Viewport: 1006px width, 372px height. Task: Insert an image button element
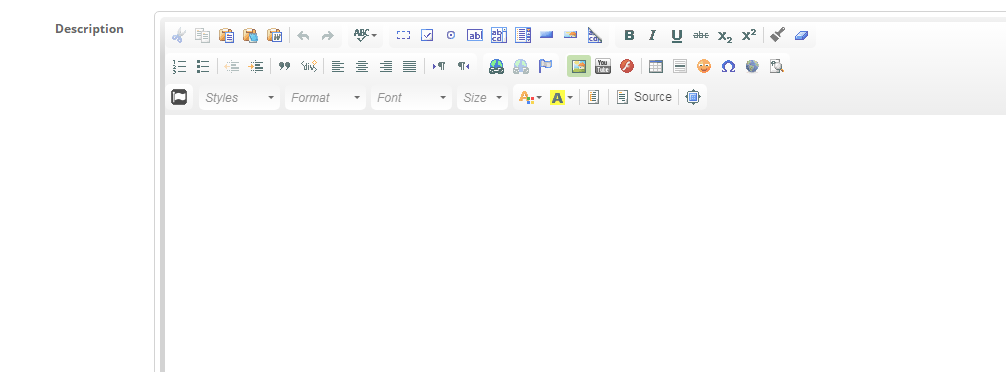(570, 35)
